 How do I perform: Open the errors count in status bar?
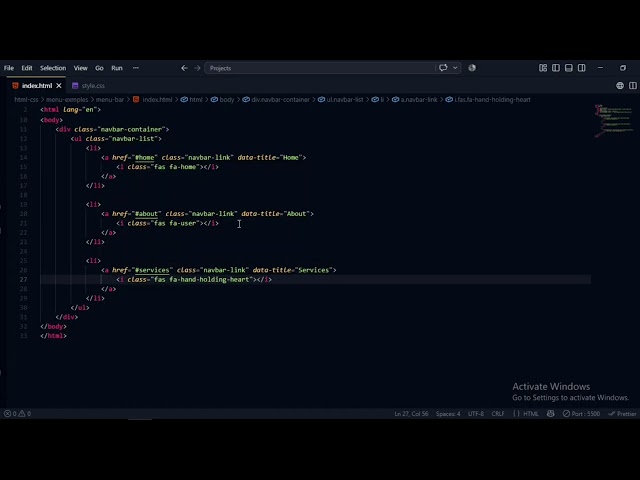click(x=10, y=413)
